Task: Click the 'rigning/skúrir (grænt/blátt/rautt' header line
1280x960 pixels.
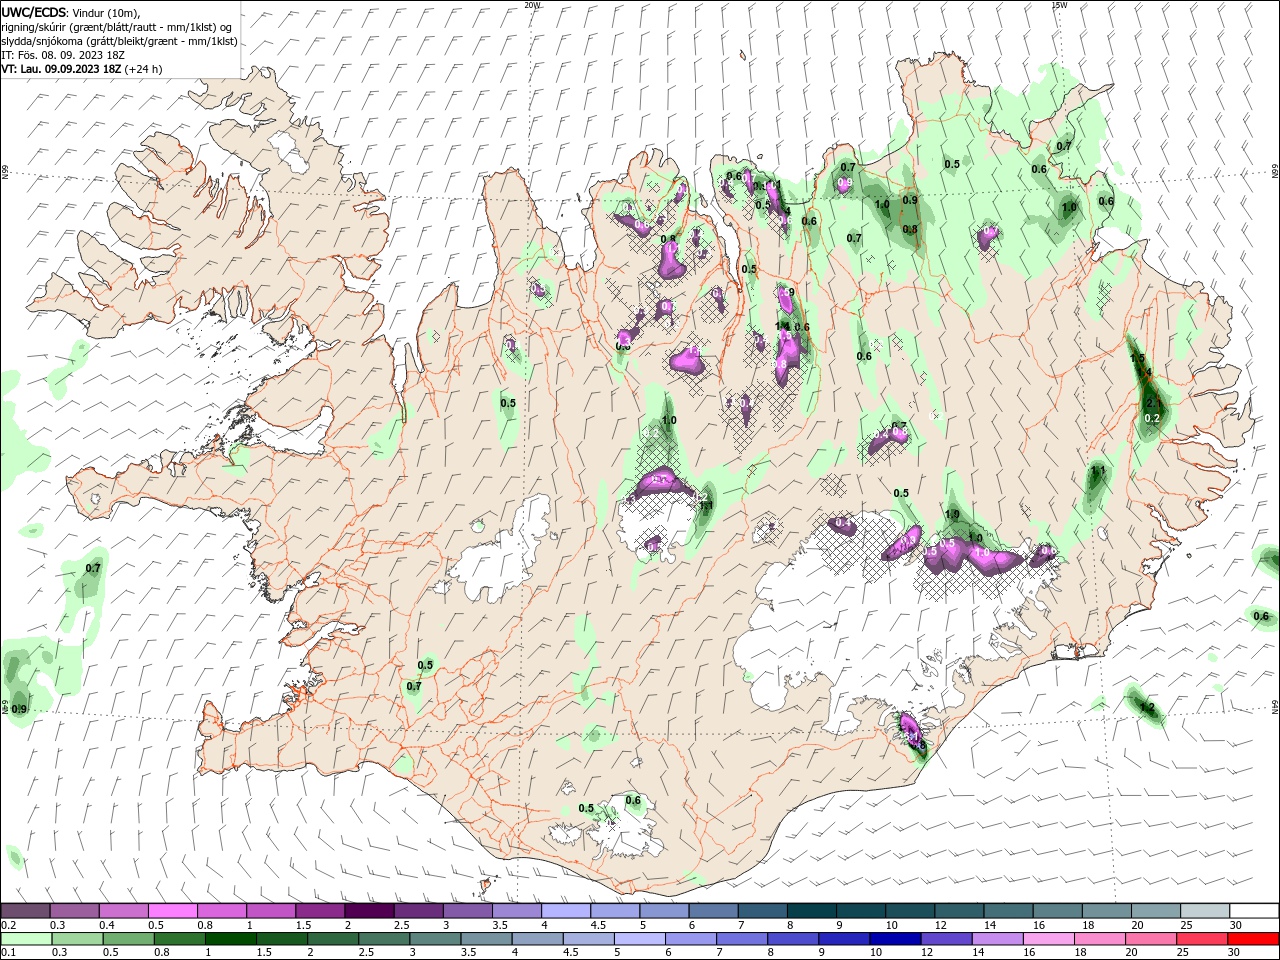Action: [116, 27]
